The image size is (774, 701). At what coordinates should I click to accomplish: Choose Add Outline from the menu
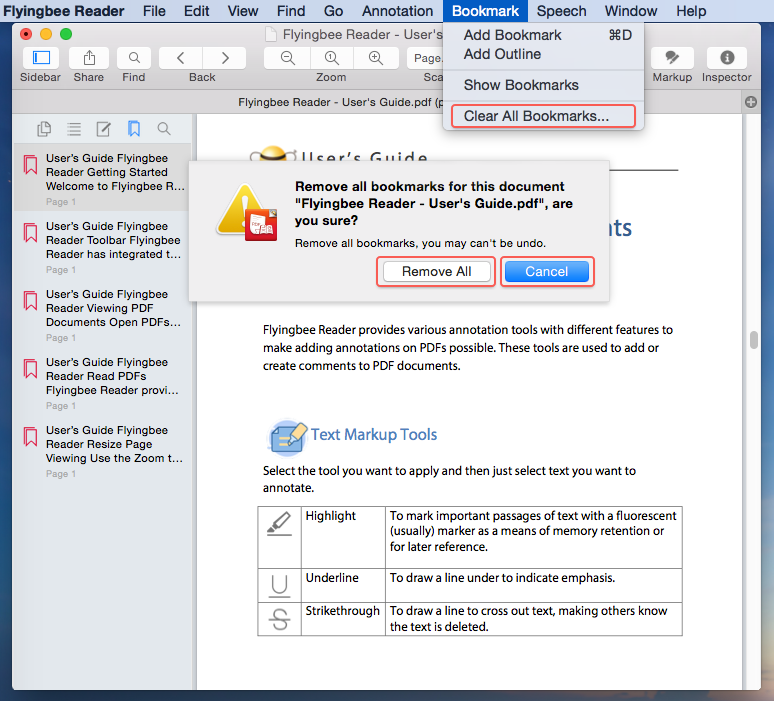point(543,54)
